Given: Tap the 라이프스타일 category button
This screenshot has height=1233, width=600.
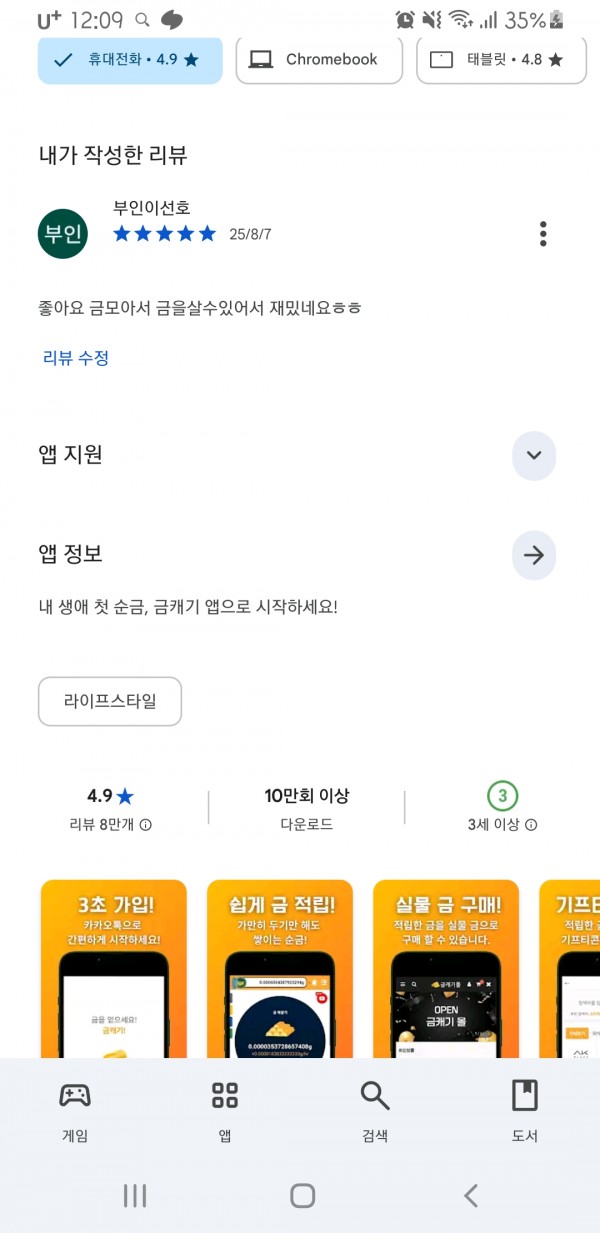Looking at the screenshot, I should pyautogui.click(x=110, y=702).
